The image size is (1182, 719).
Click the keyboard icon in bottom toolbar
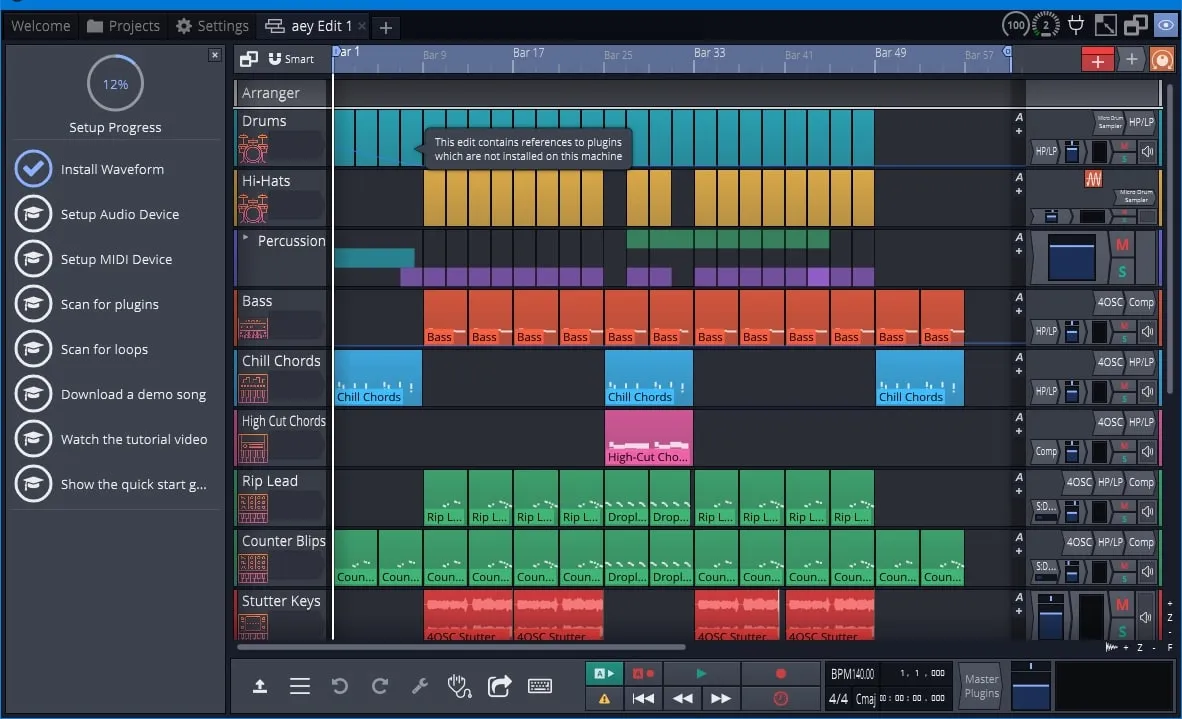click(x=540, y=686)
